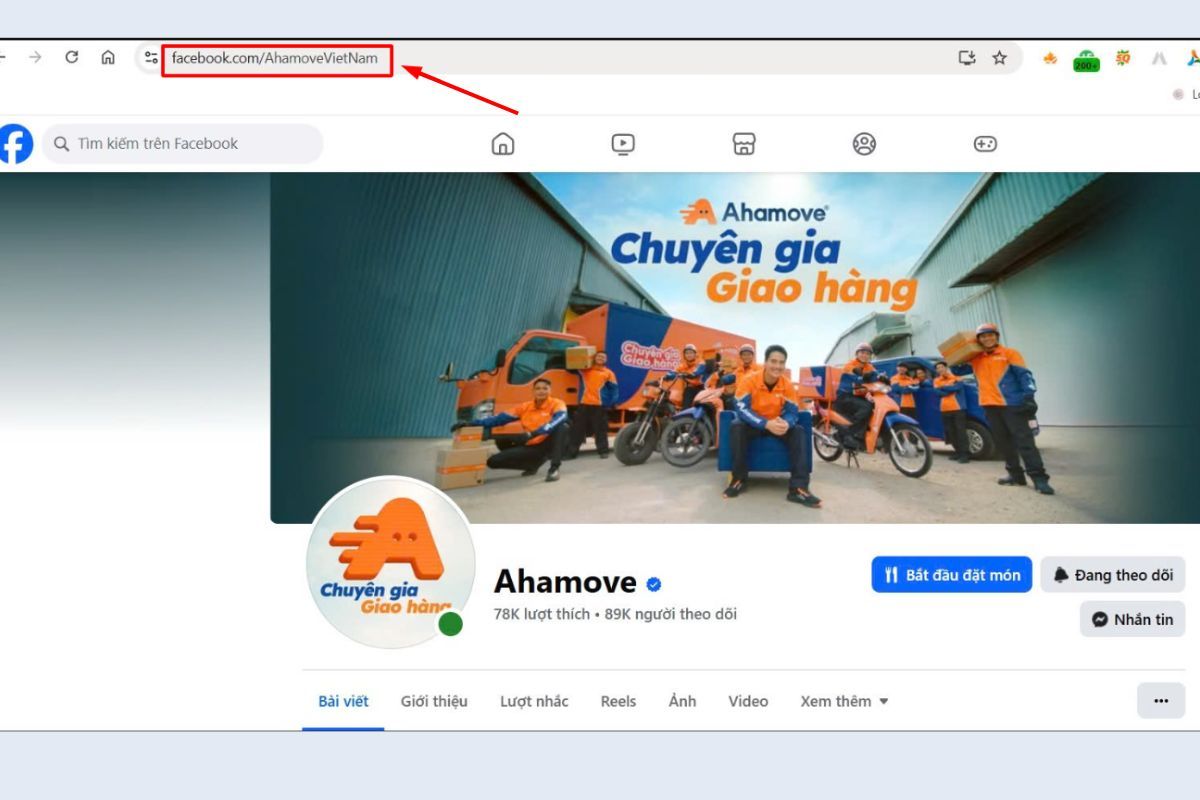
Task: Open the 'Ảnh' photos tab
Action: pos(682,701)
